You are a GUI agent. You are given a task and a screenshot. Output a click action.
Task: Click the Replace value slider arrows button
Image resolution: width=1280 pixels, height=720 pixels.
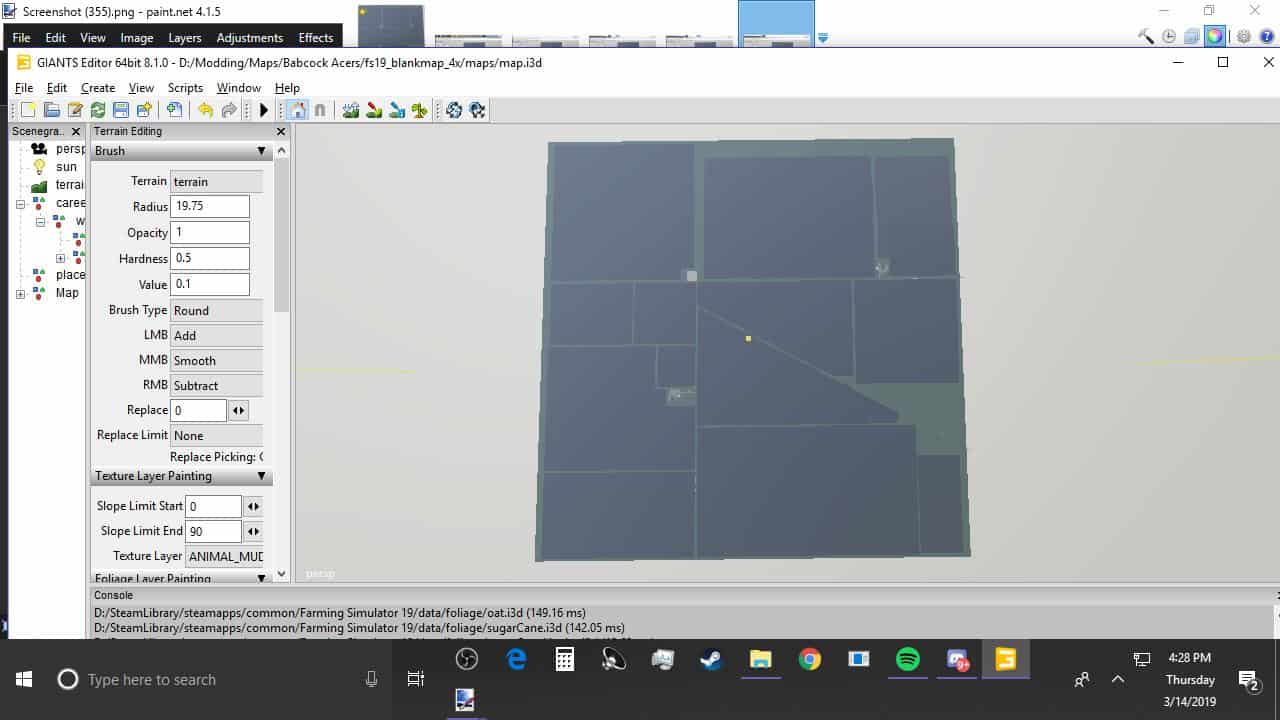[x=239, y=410]
